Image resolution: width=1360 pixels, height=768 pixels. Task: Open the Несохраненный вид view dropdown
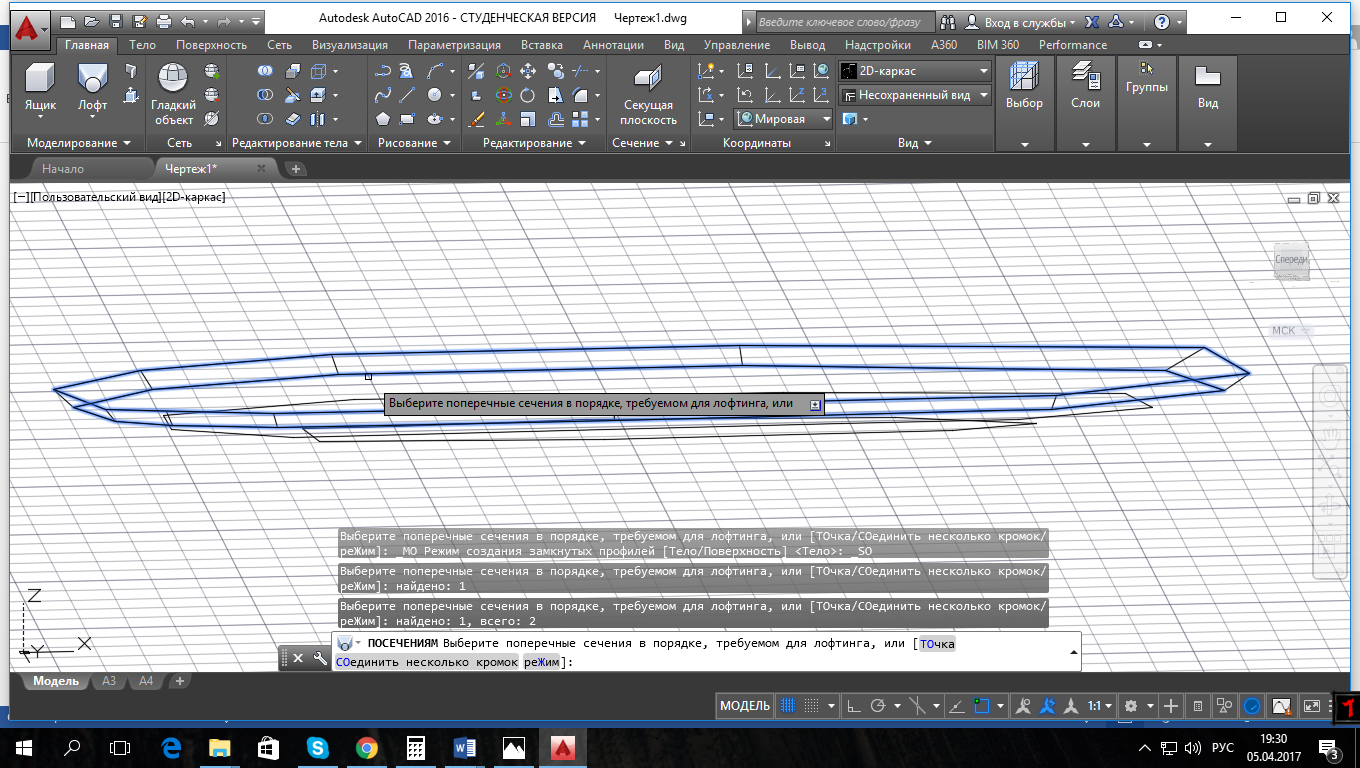[x=915, y=95]
